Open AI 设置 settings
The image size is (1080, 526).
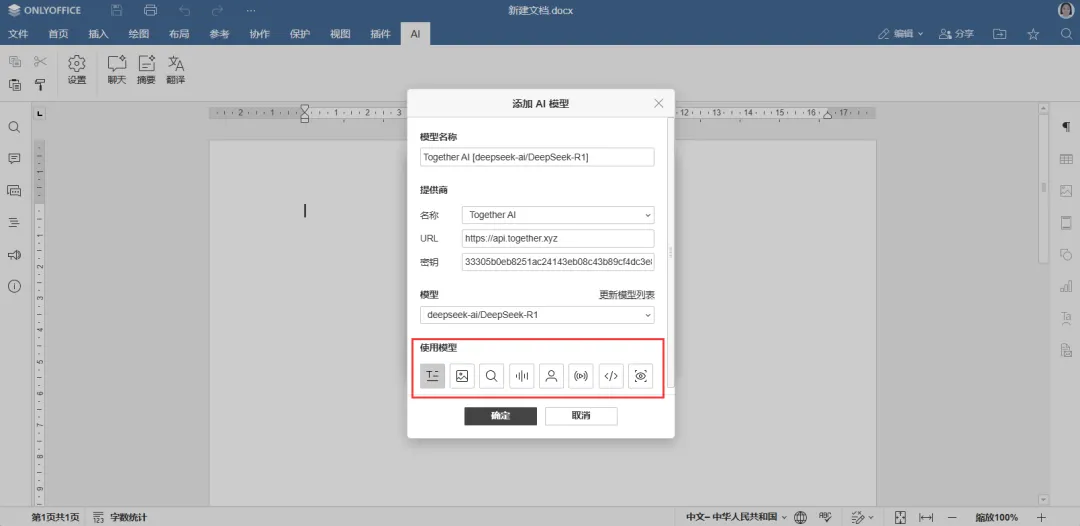(x=76, y=70)
